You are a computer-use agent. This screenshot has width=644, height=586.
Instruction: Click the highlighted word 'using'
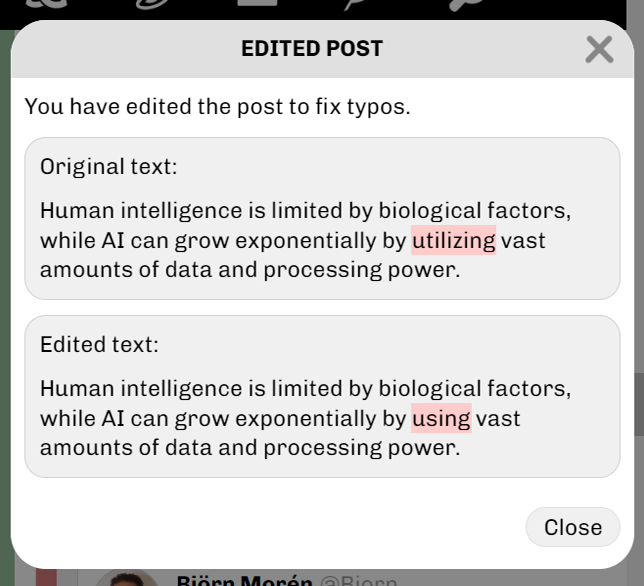point(440,418)
